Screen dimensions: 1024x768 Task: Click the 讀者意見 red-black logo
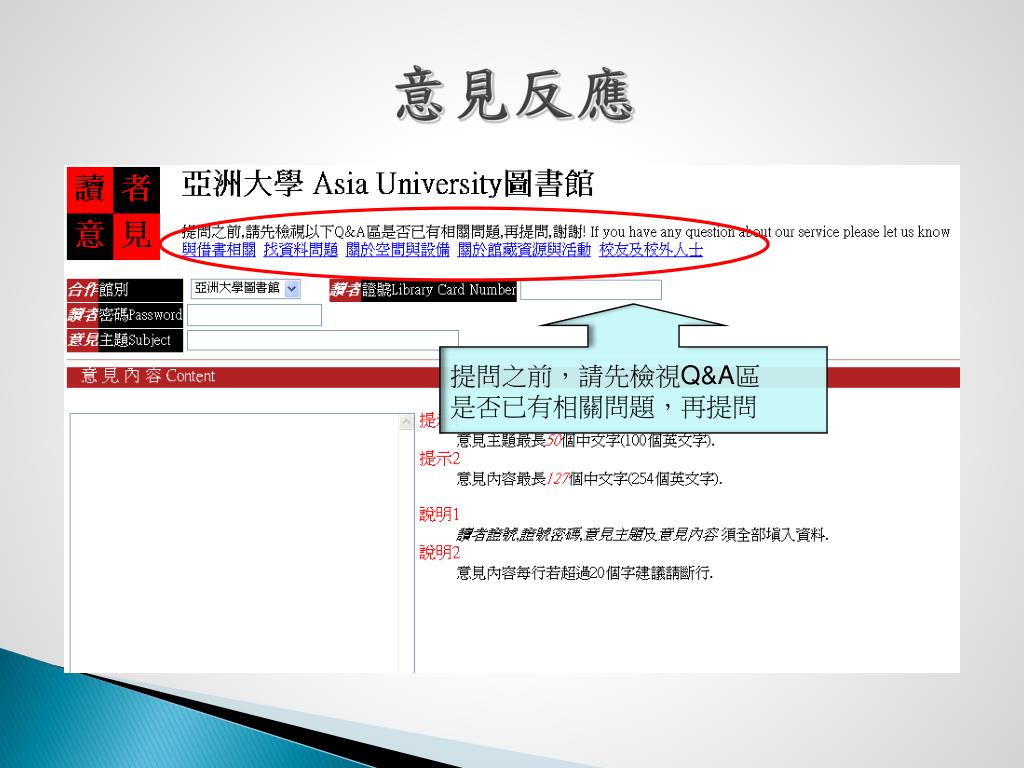tap(114, 213)
